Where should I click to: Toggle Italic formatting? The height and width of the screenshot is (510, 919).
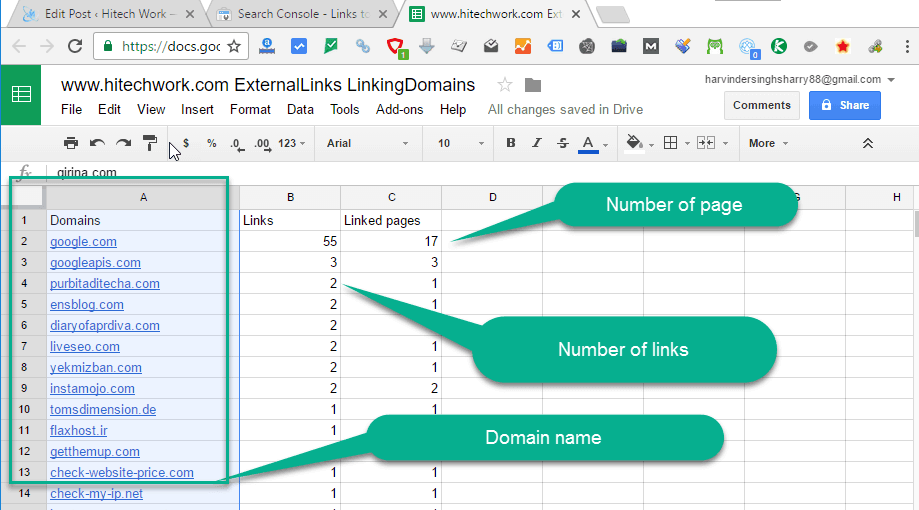point(536,143)
